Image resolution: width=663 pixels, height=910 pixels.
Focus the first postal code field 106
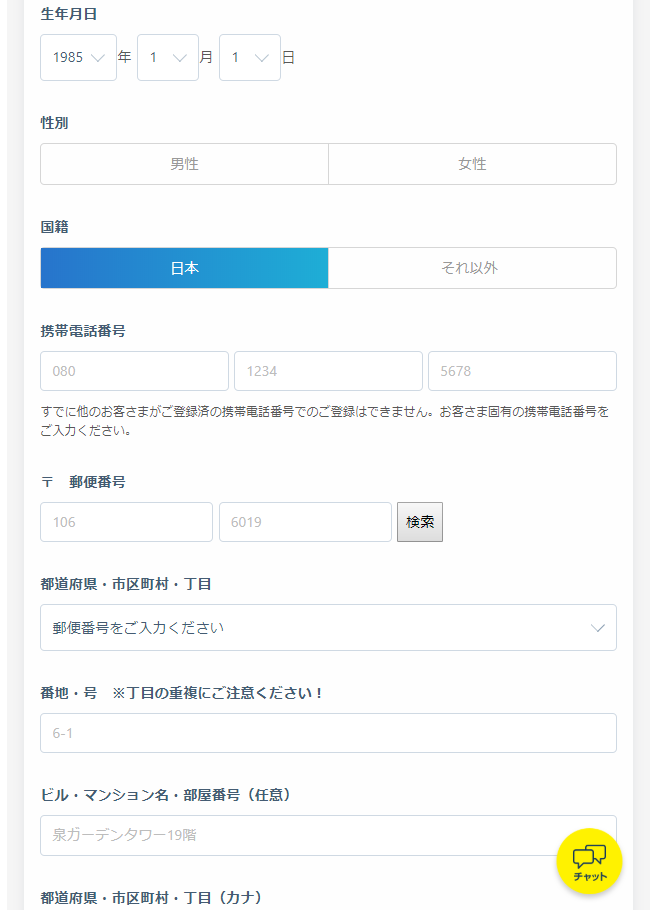click(x=126, y=522)
